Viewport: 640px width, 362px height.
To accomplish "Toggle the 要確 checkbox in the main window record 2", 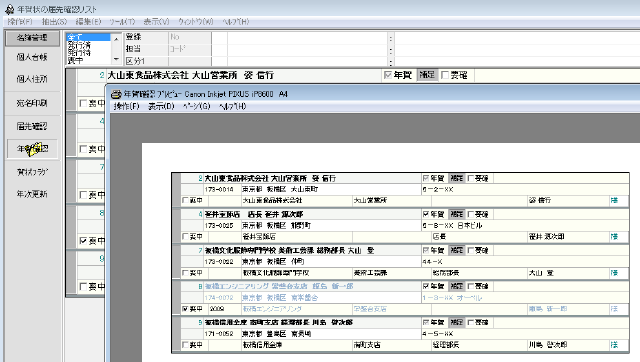I will point(445,75).
